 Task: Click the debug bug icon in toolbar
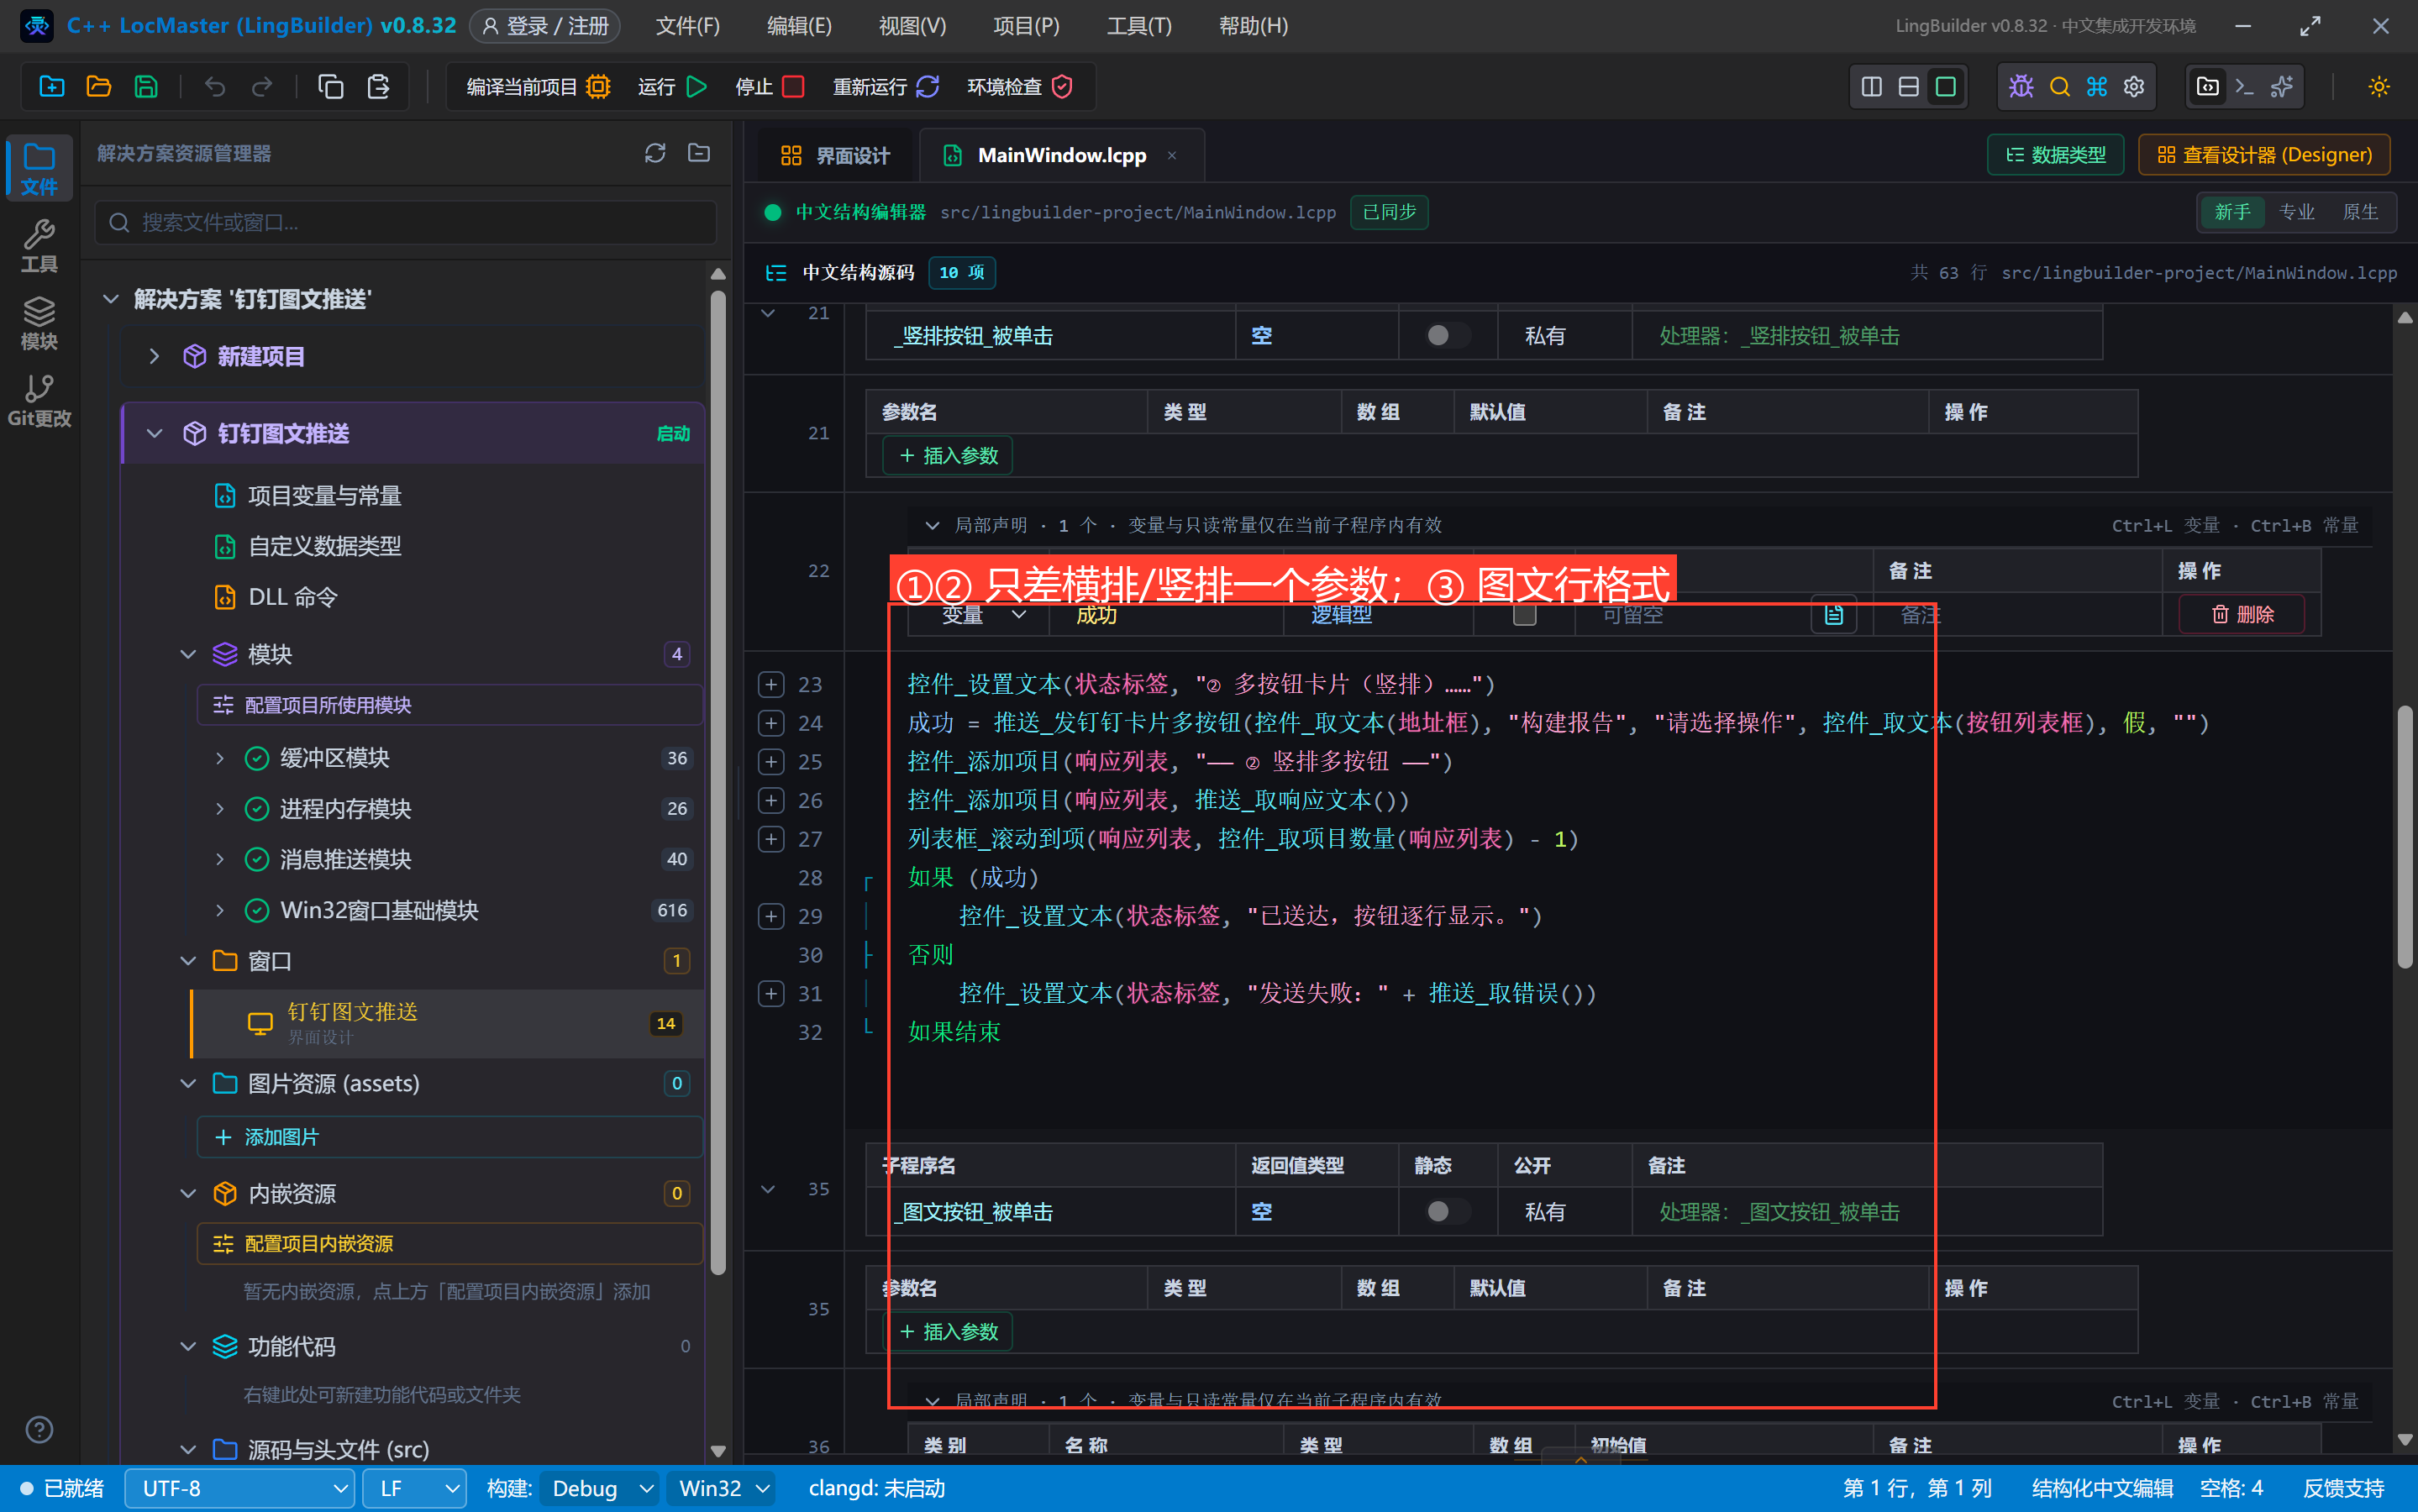(x=2021, y=87)
